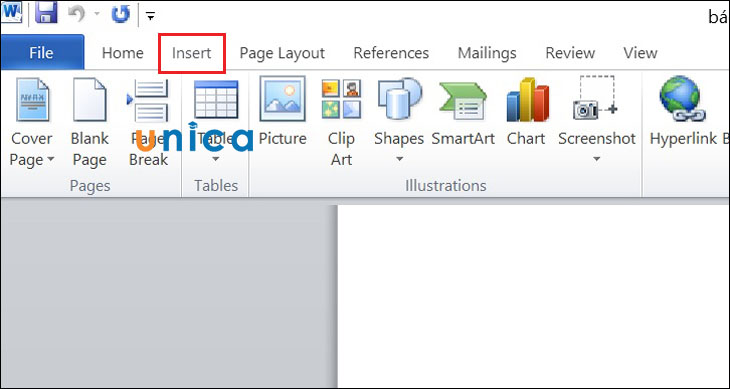
Task: Open the Clip Art pane
Action: click(341, 123)
